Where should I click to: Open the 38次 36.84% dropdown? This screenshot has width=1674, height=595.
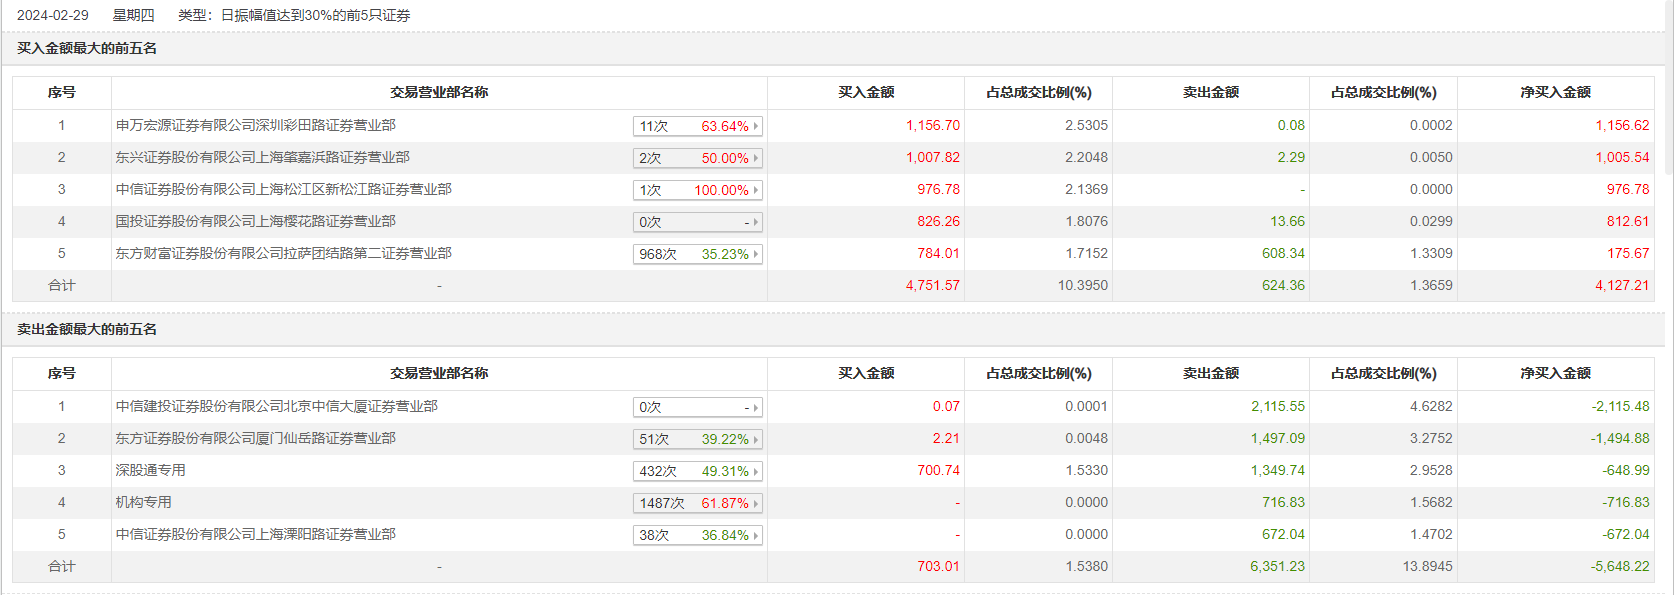(x=698, y=535)
